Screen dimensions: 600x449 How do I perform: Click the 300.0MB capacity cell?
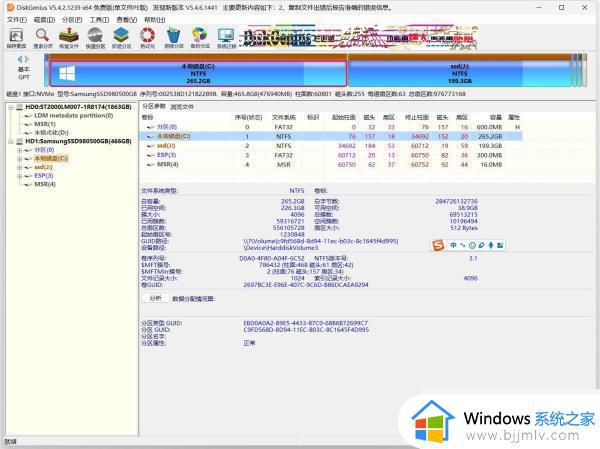pos(489,155)
